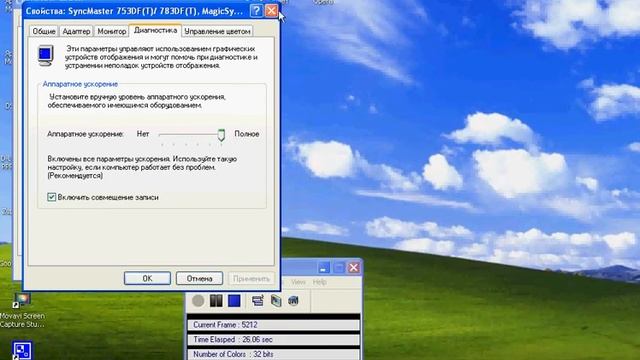
Task: Click the Отмена button
Action: click(199, 278)
